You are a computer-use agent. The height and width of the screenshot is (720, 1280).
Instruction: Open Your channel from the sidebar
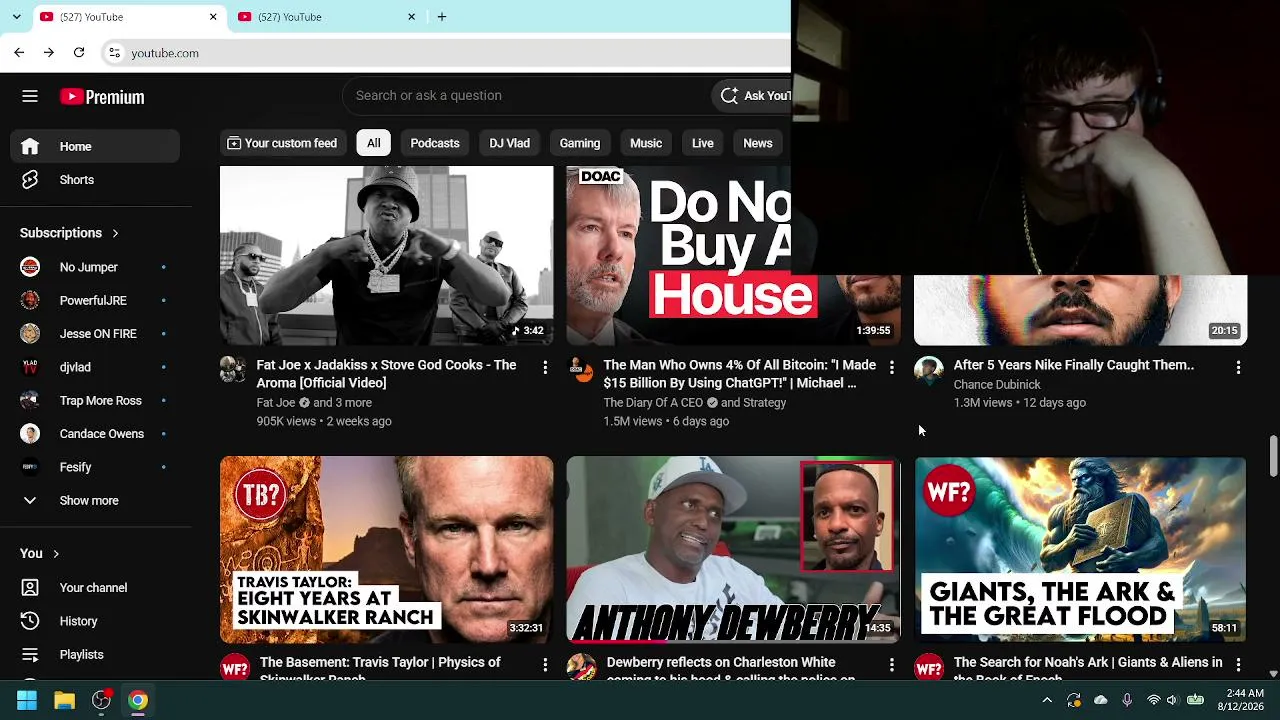pos(95,588)
